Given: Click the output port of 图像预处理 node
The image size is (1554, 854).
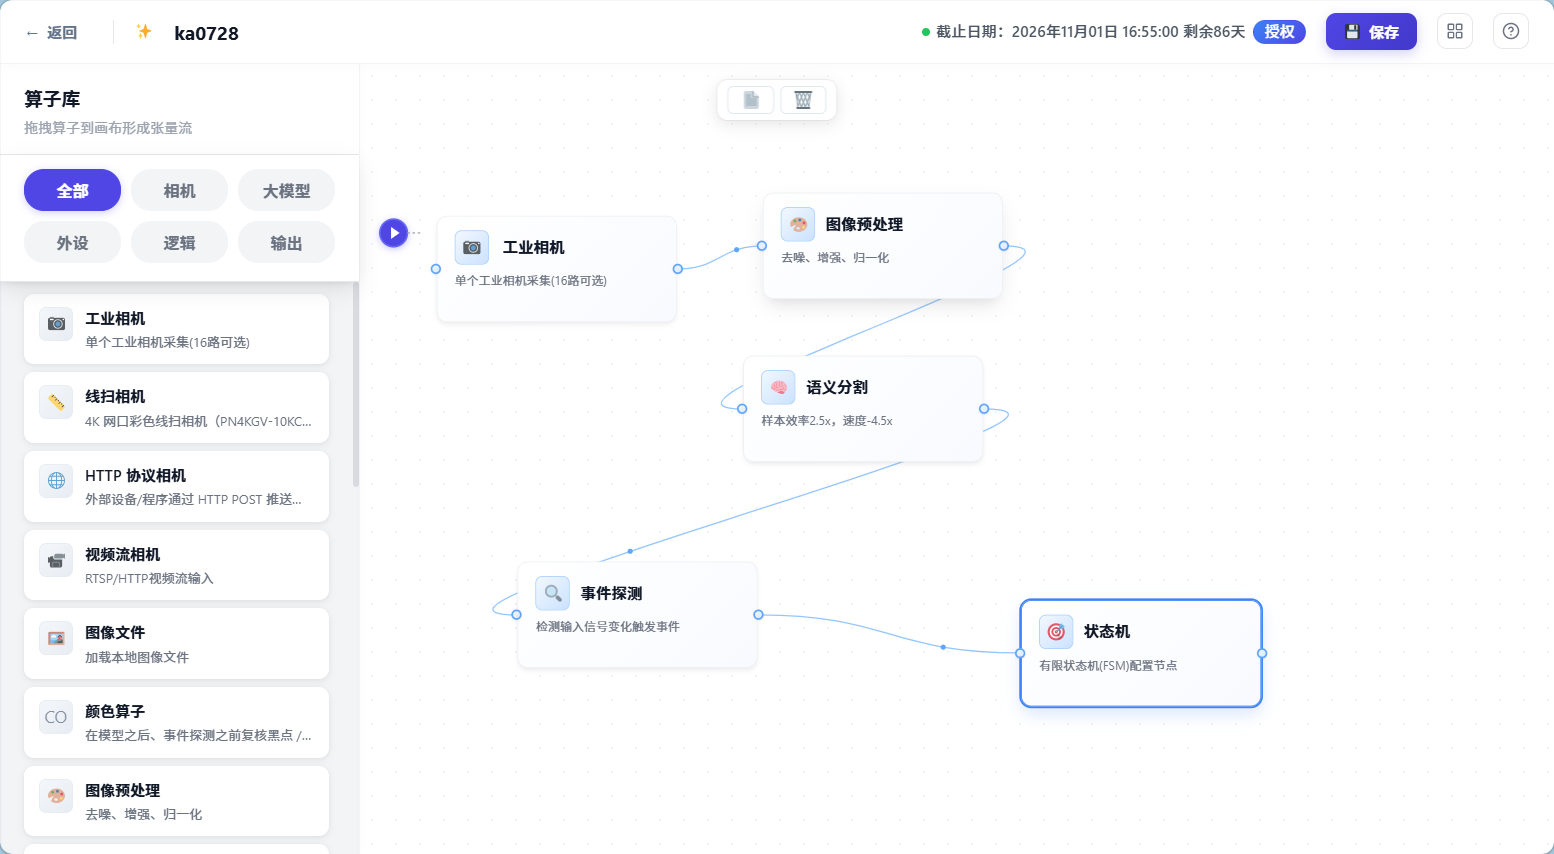Looking at the screenshot, I should click(x=1004, y=246).
